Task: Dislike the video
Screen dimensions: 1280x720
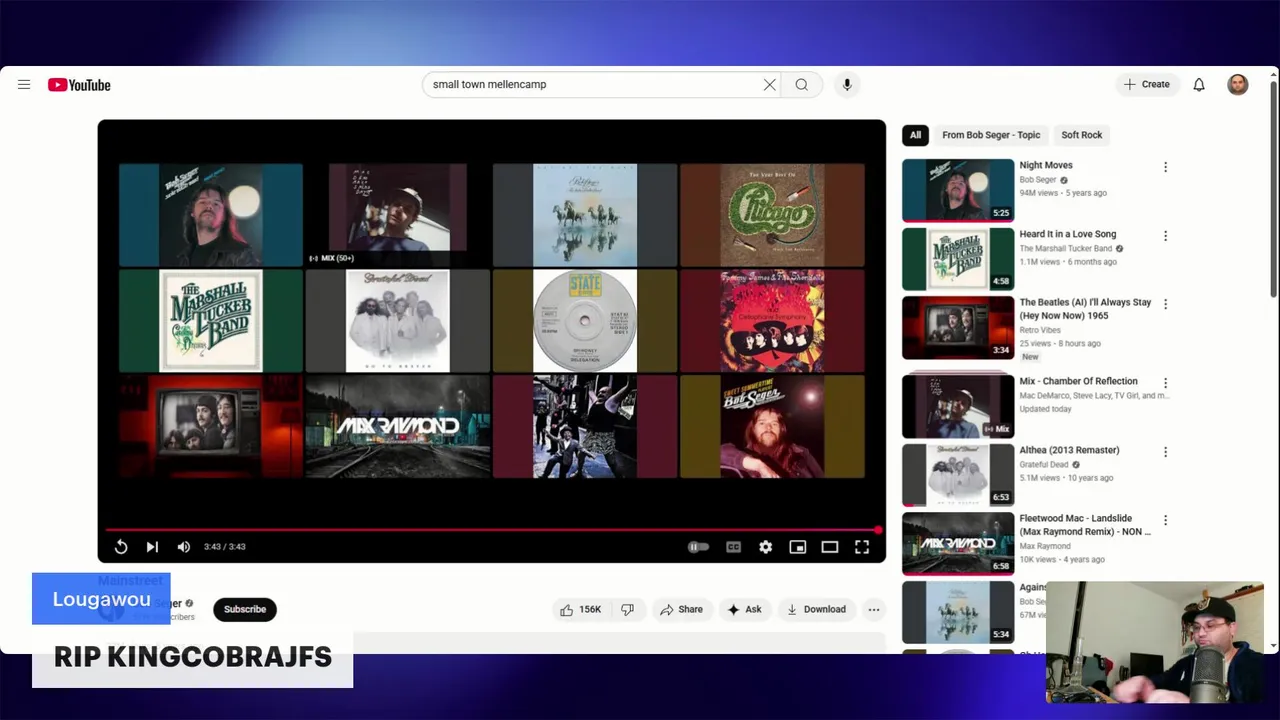Action: pos(627,609)
